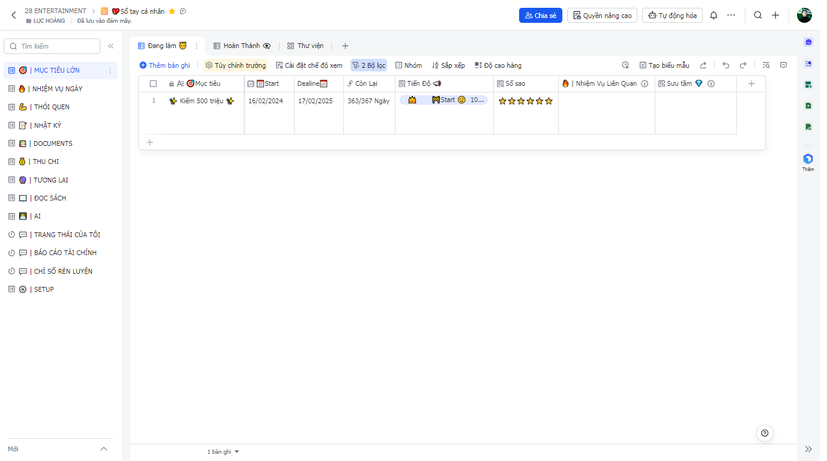Click the blue Chia sẻ button
The height and width of the screenshot is (461, 827).
tap(540, 16)
